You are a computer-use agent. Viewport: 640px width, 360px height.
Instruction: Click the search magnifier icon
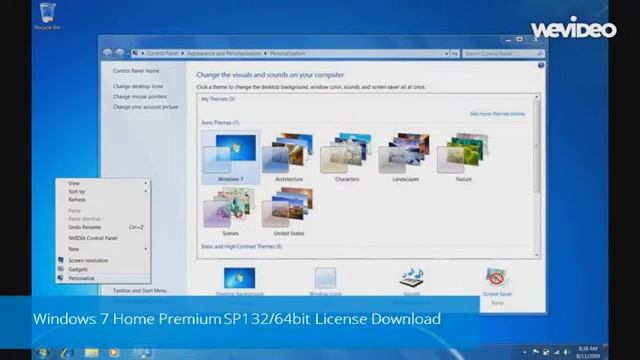pyautogui.click(x=540, y=53)
